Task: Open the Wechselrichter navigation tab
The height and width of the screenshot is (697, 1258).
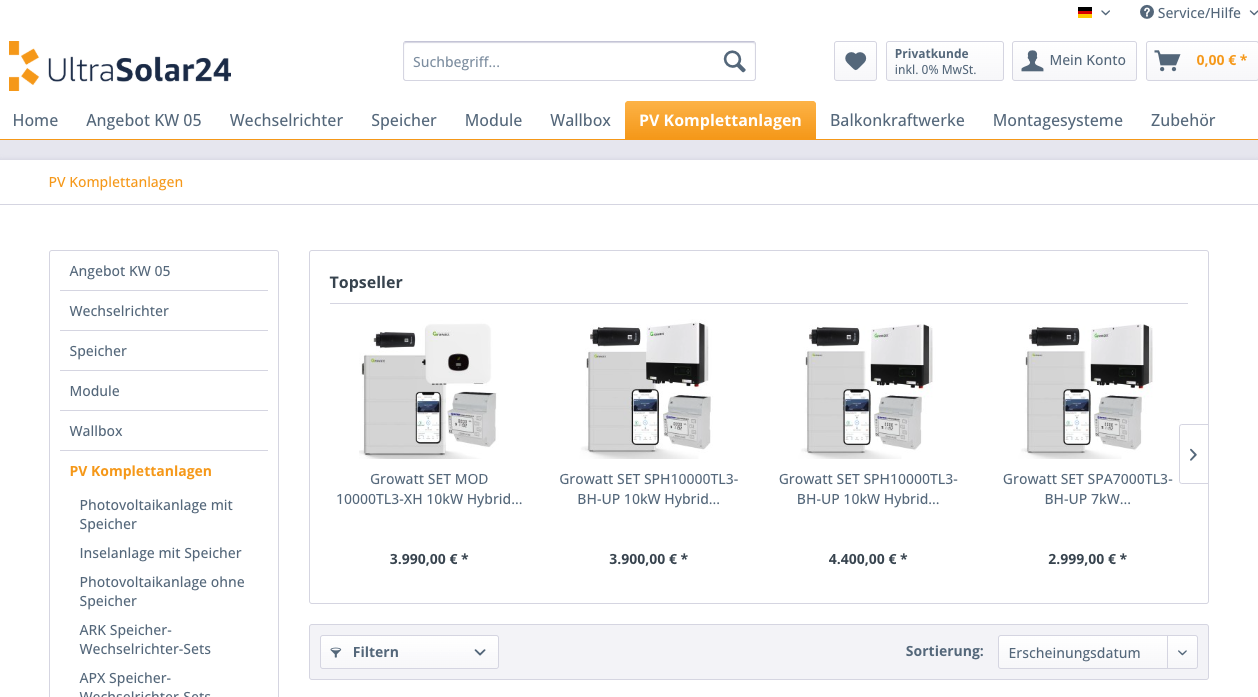Action: tap(287, 119)
